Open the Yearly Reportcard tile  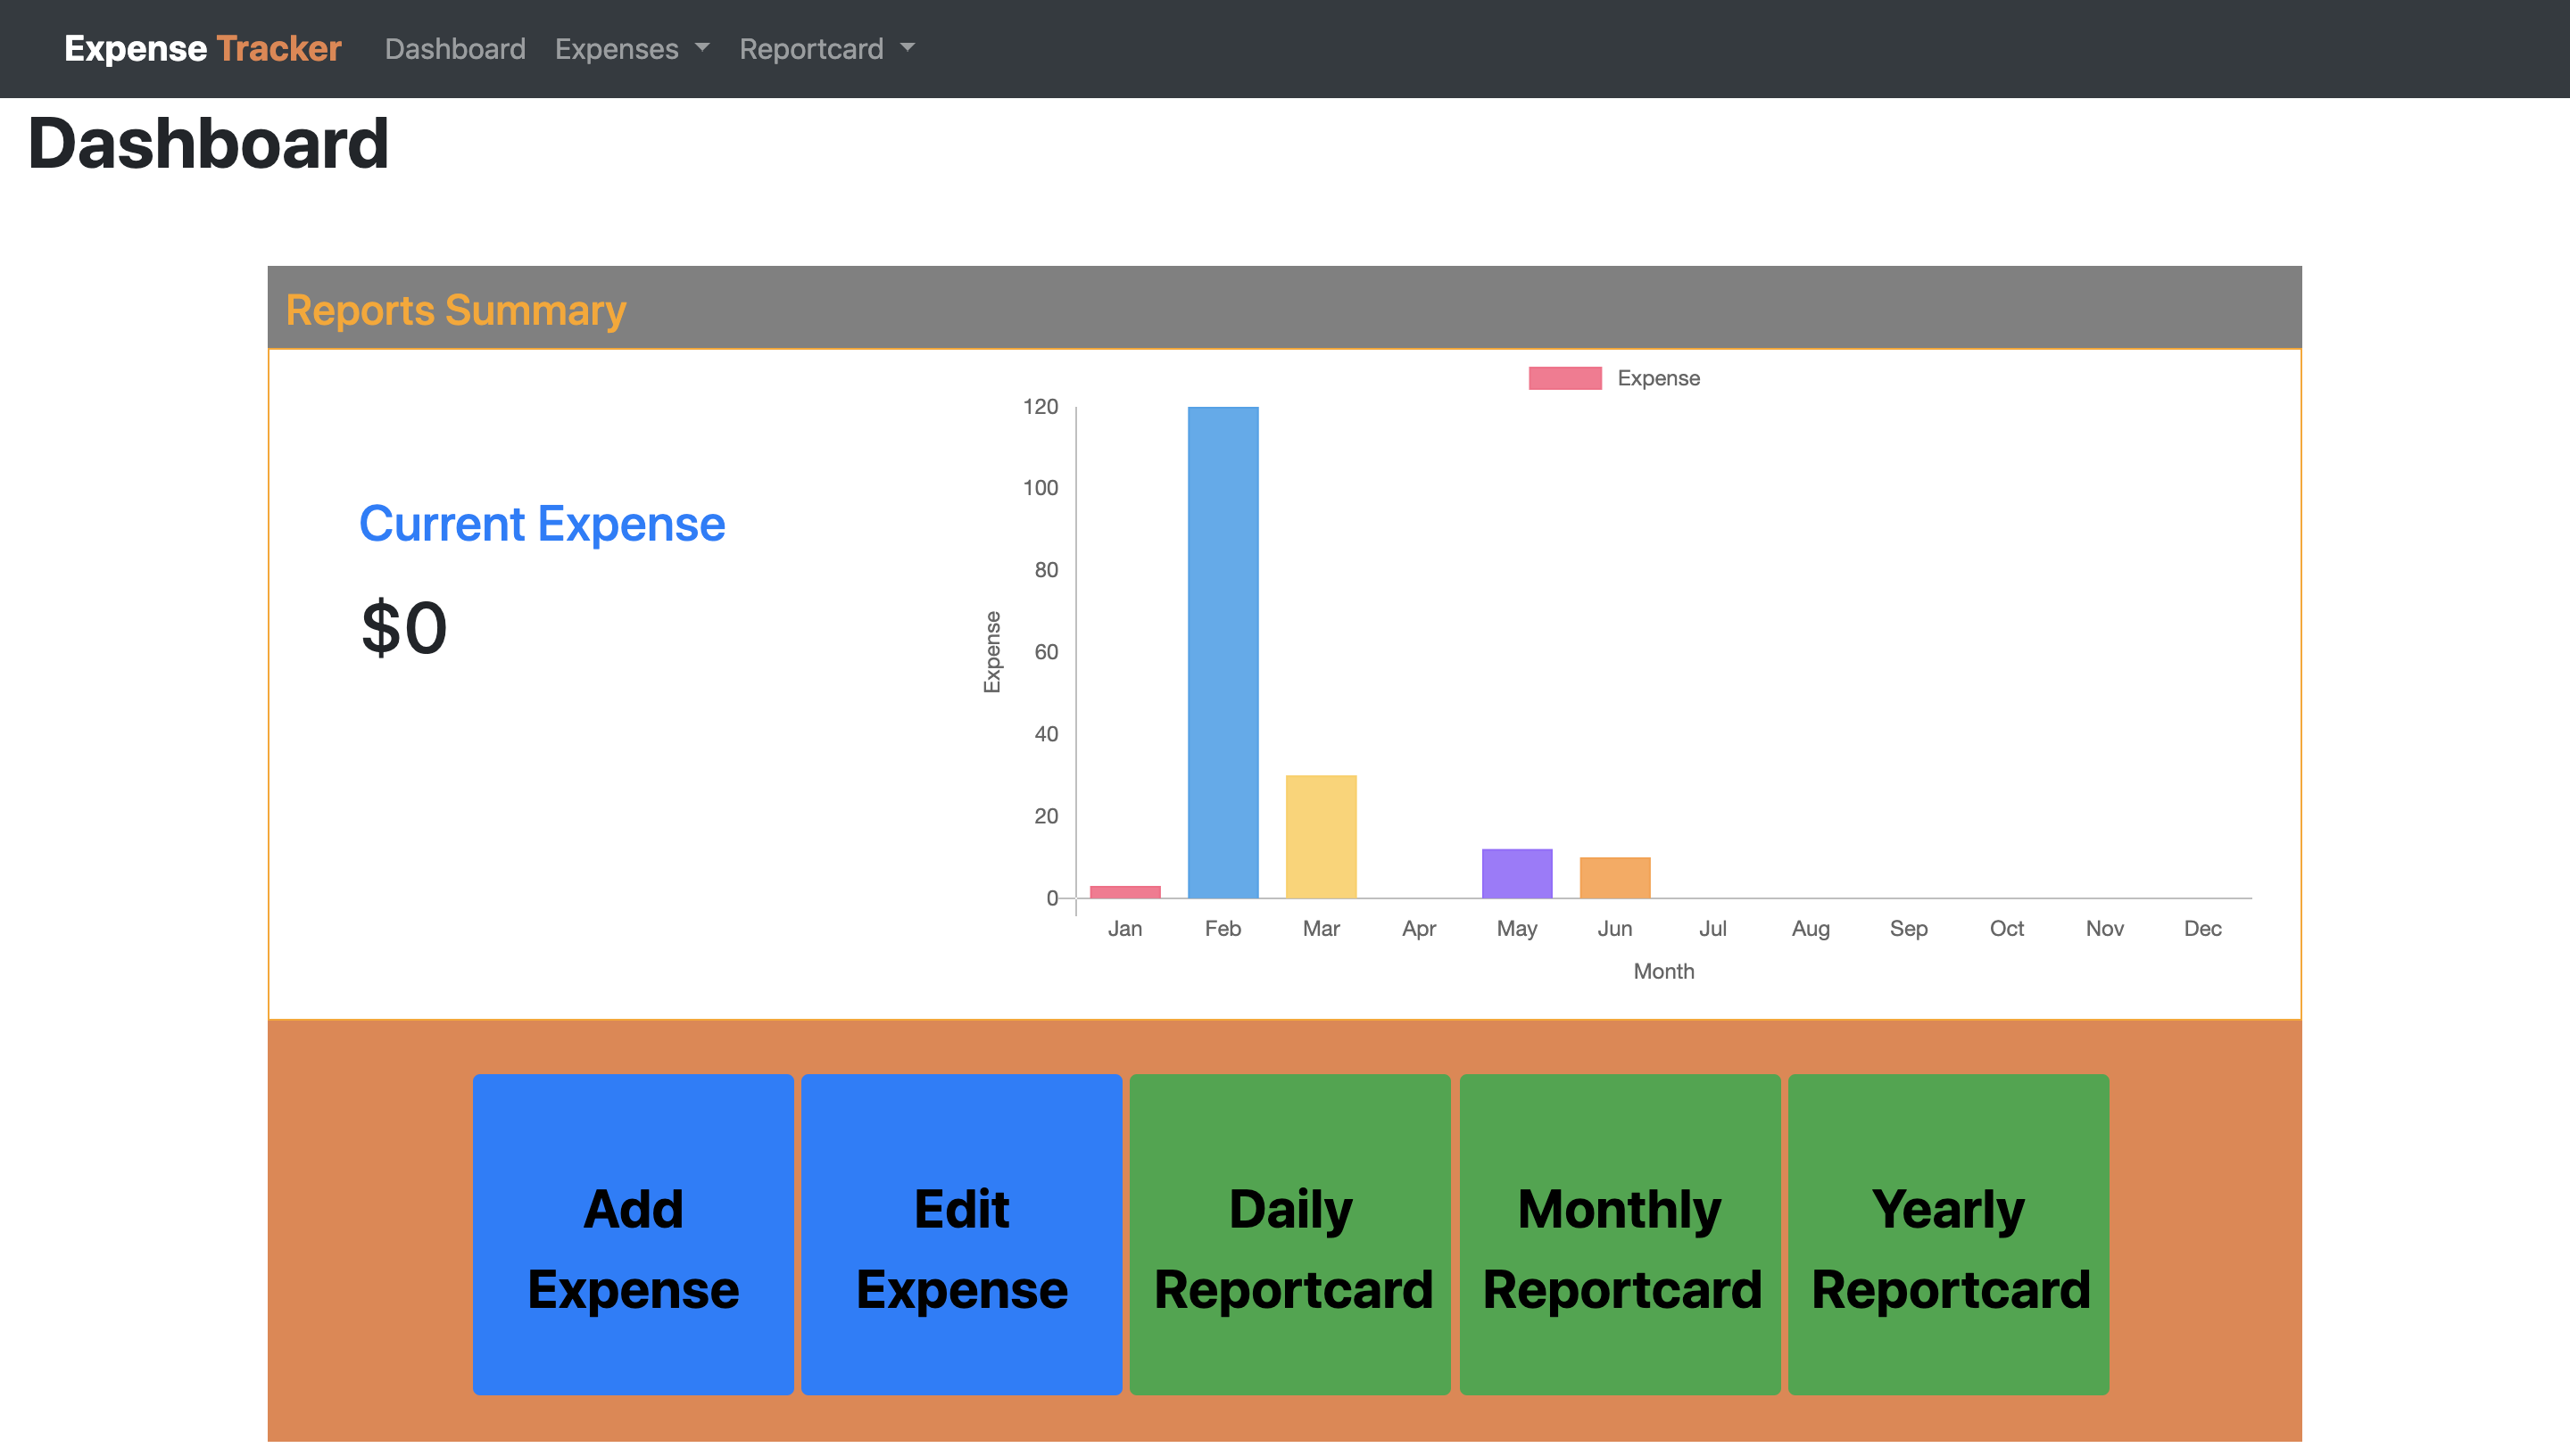(1948, 1234)
